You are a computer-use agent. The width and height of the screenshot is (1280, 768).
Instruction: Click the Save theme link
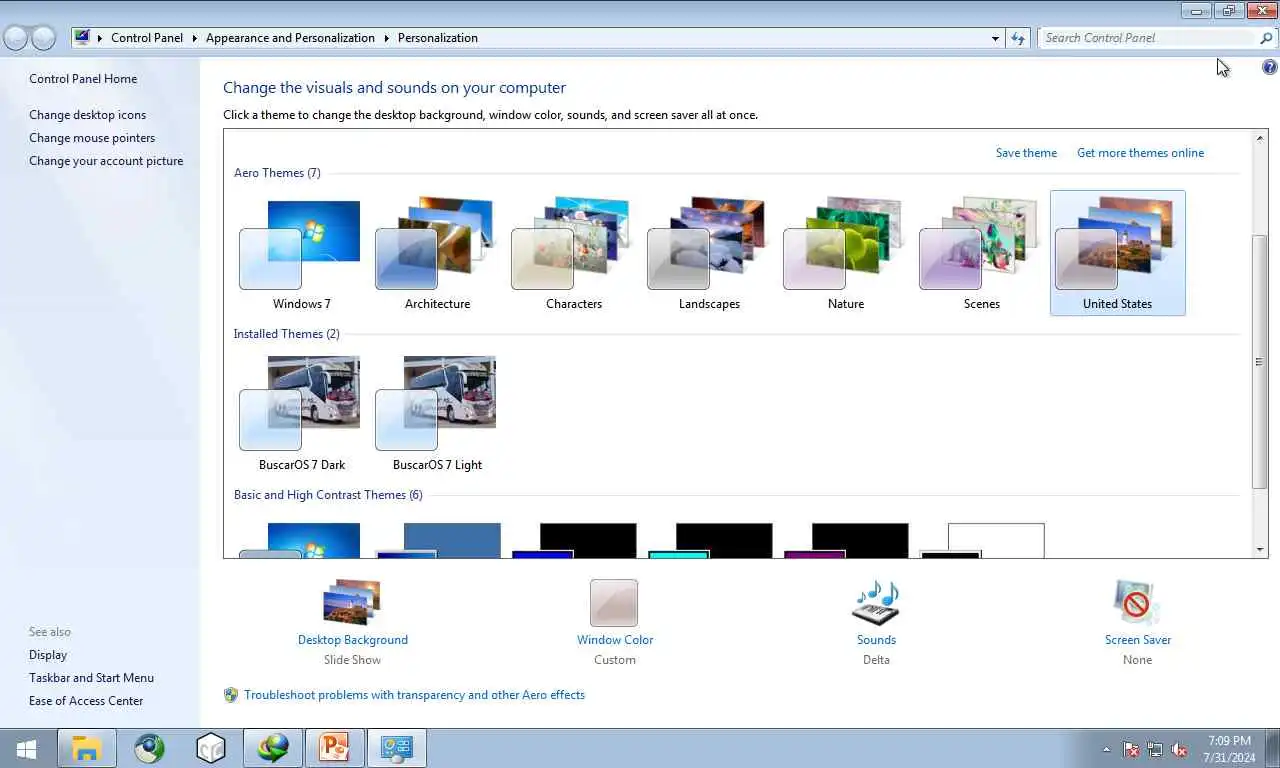1026,153
